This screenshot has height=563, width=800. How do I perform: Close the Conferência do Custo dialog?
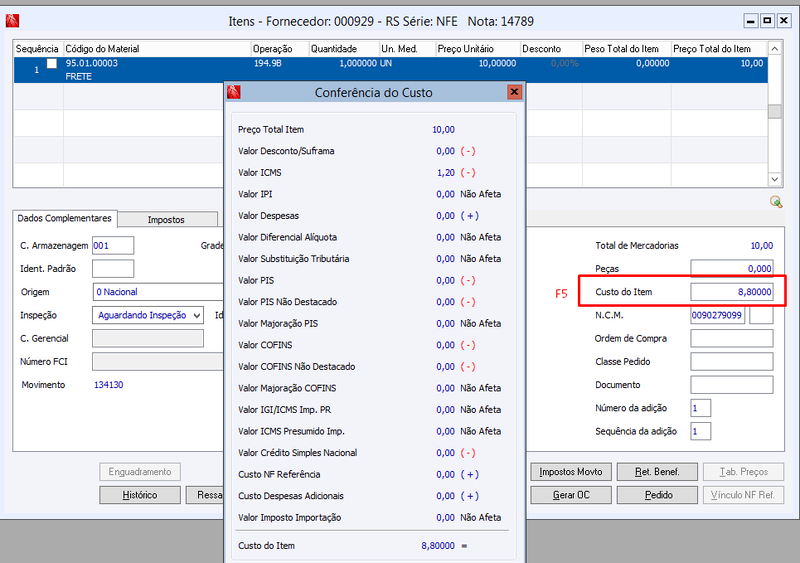coord(514,92)
